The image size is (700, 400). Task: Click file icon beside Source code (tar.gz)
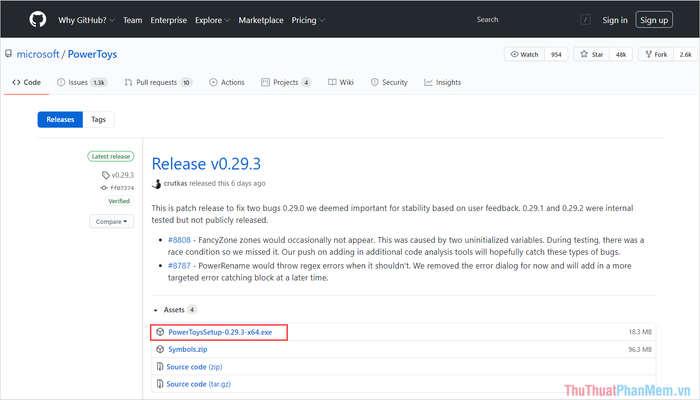(160, 384)
